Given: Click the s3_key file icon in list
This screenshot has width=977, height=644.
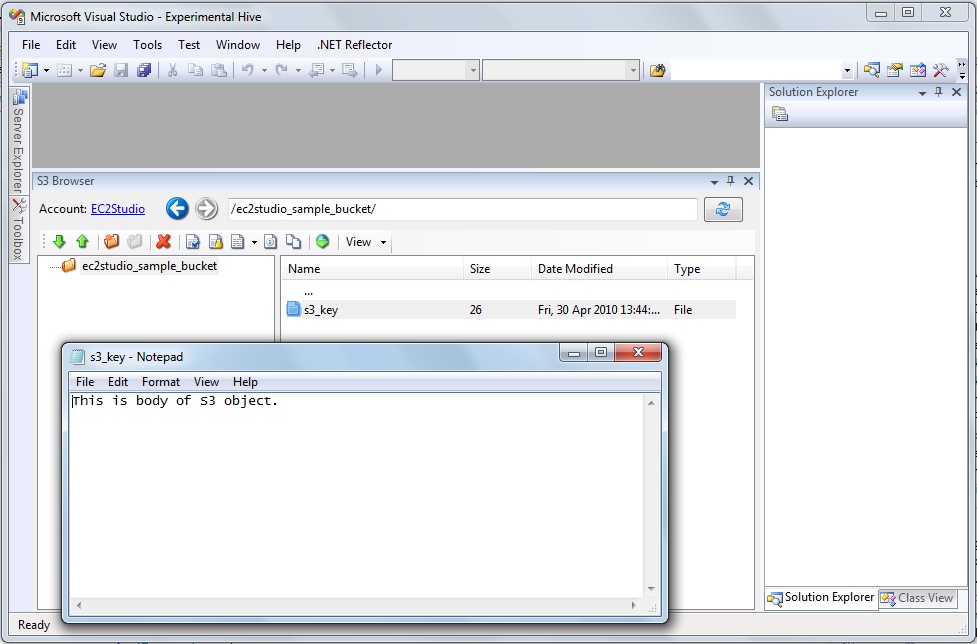Looking at the screenshot, I should 293,309.
